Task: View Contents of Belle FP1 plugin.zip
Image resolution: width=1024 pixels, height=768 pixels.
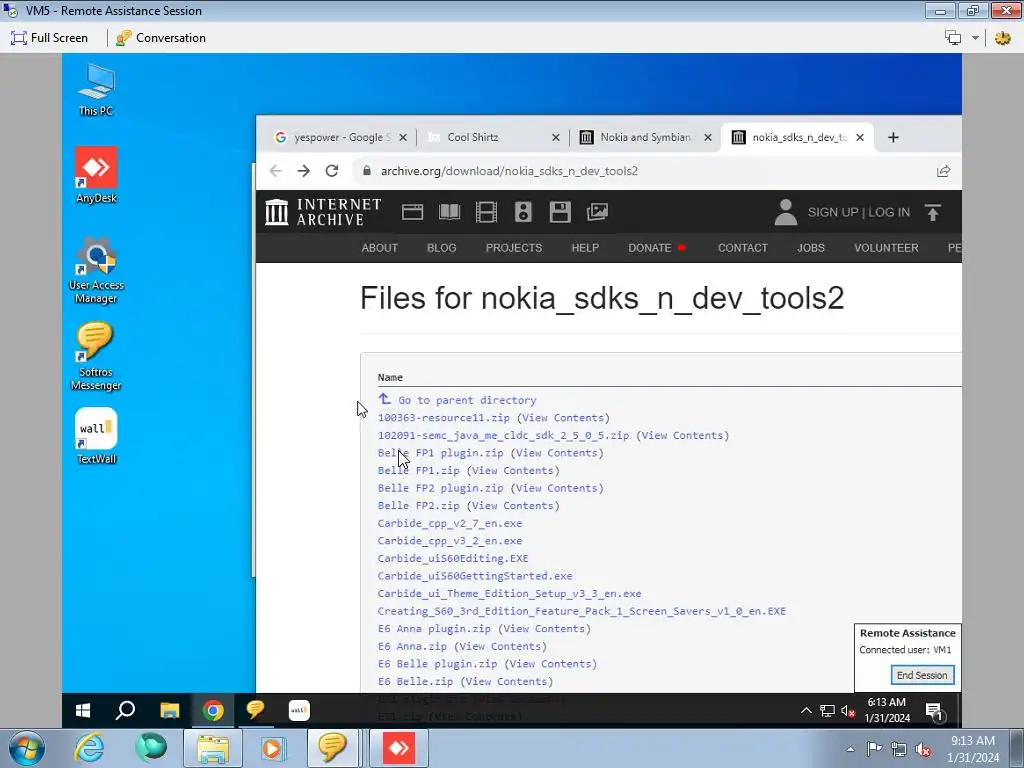Action: 556,453
